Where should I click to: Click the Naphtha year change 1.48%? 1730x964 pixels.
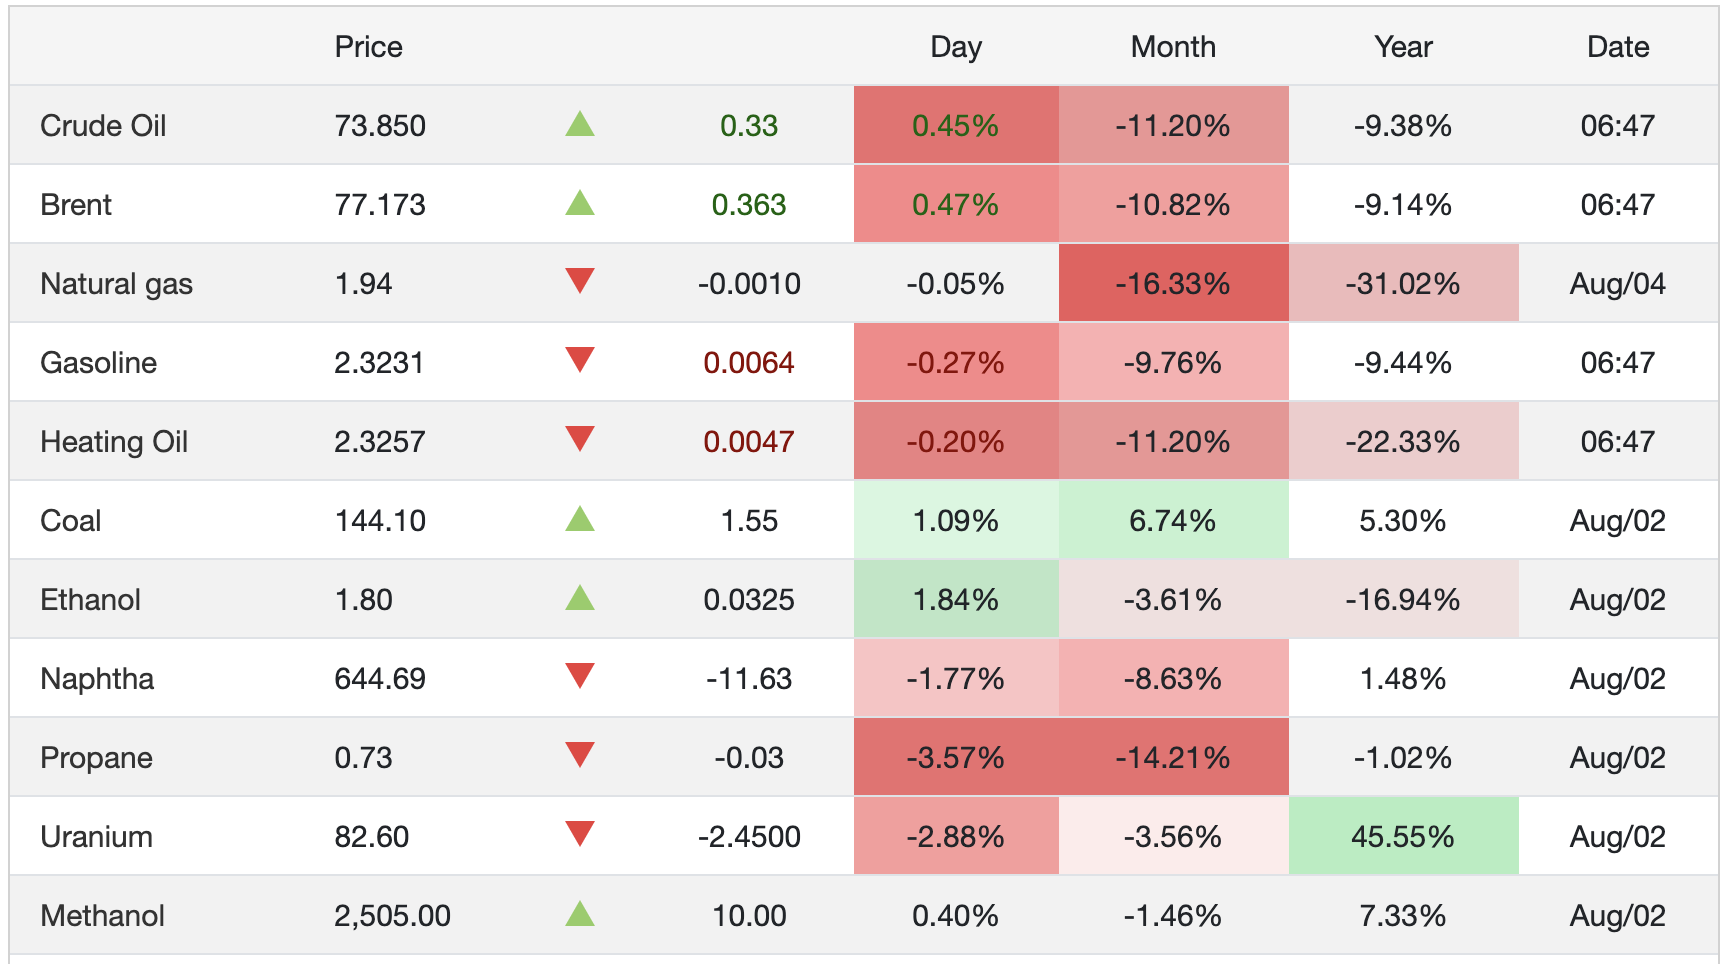[x=1403, y=679]
